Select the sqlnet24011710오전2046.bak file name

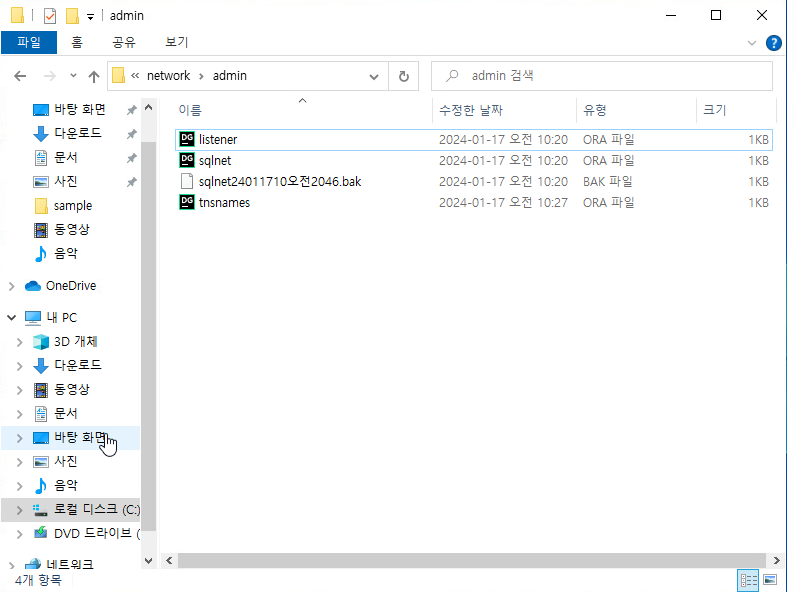tap(280, 181)
